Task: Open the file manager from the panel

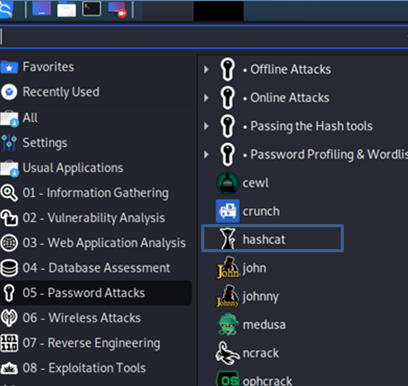Action: click(67, 9)
